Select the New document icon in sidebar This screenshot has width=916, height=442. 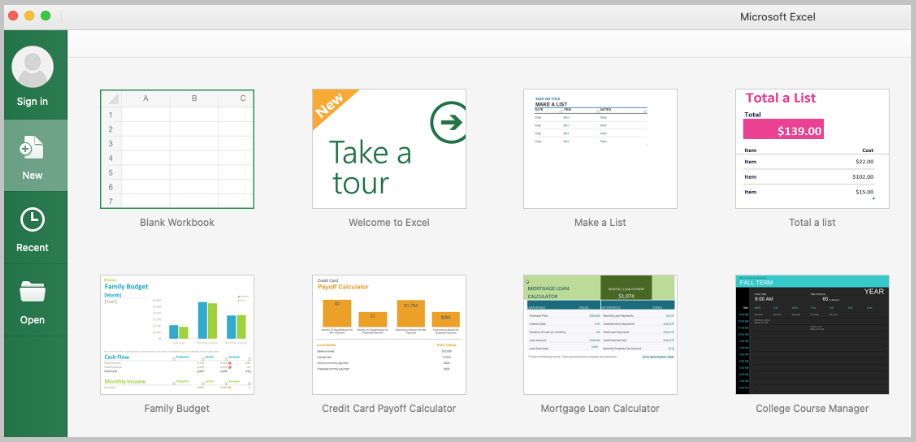(32, 148)
